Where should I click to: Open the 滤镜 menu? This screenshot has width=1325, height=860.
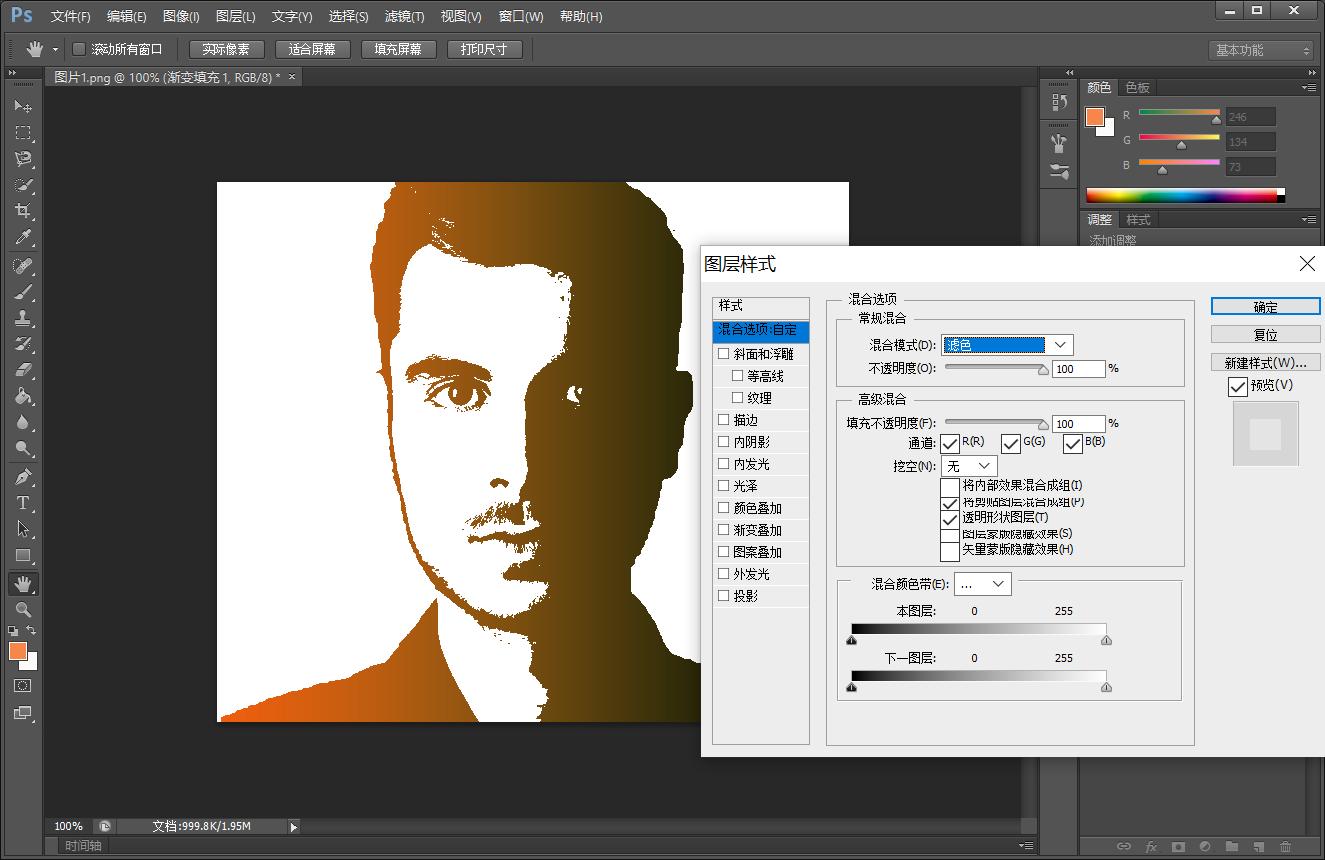coord(404,16)
